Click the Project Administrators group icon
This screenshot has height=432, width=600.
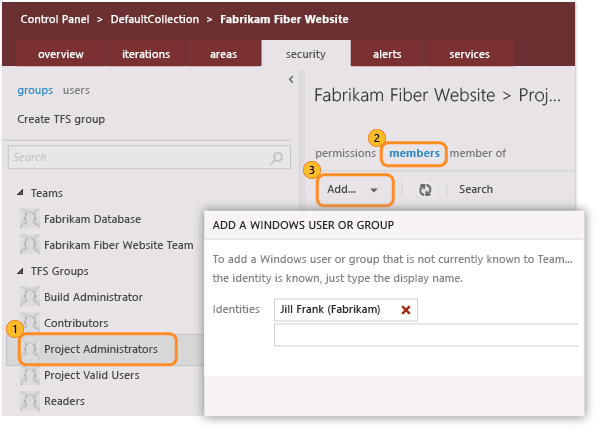coord(30,349)
